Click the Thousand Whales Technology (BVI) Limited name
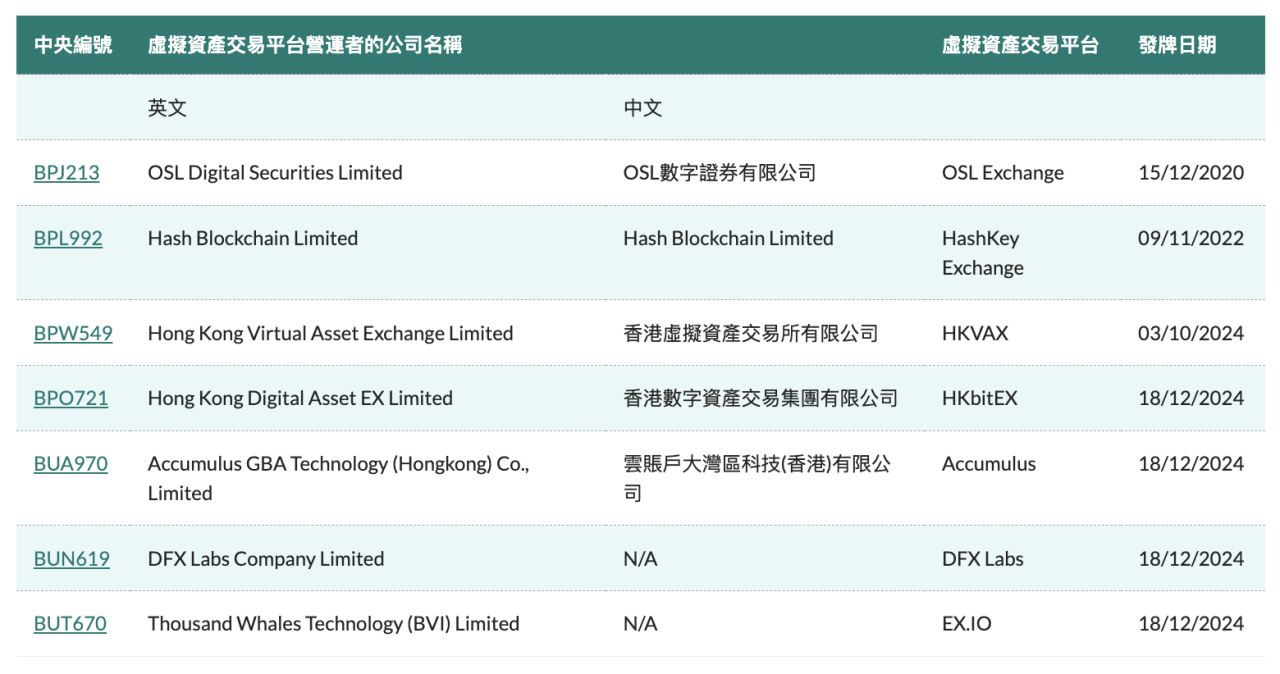This screenshot has height=674, width=1280. point(333,624)
